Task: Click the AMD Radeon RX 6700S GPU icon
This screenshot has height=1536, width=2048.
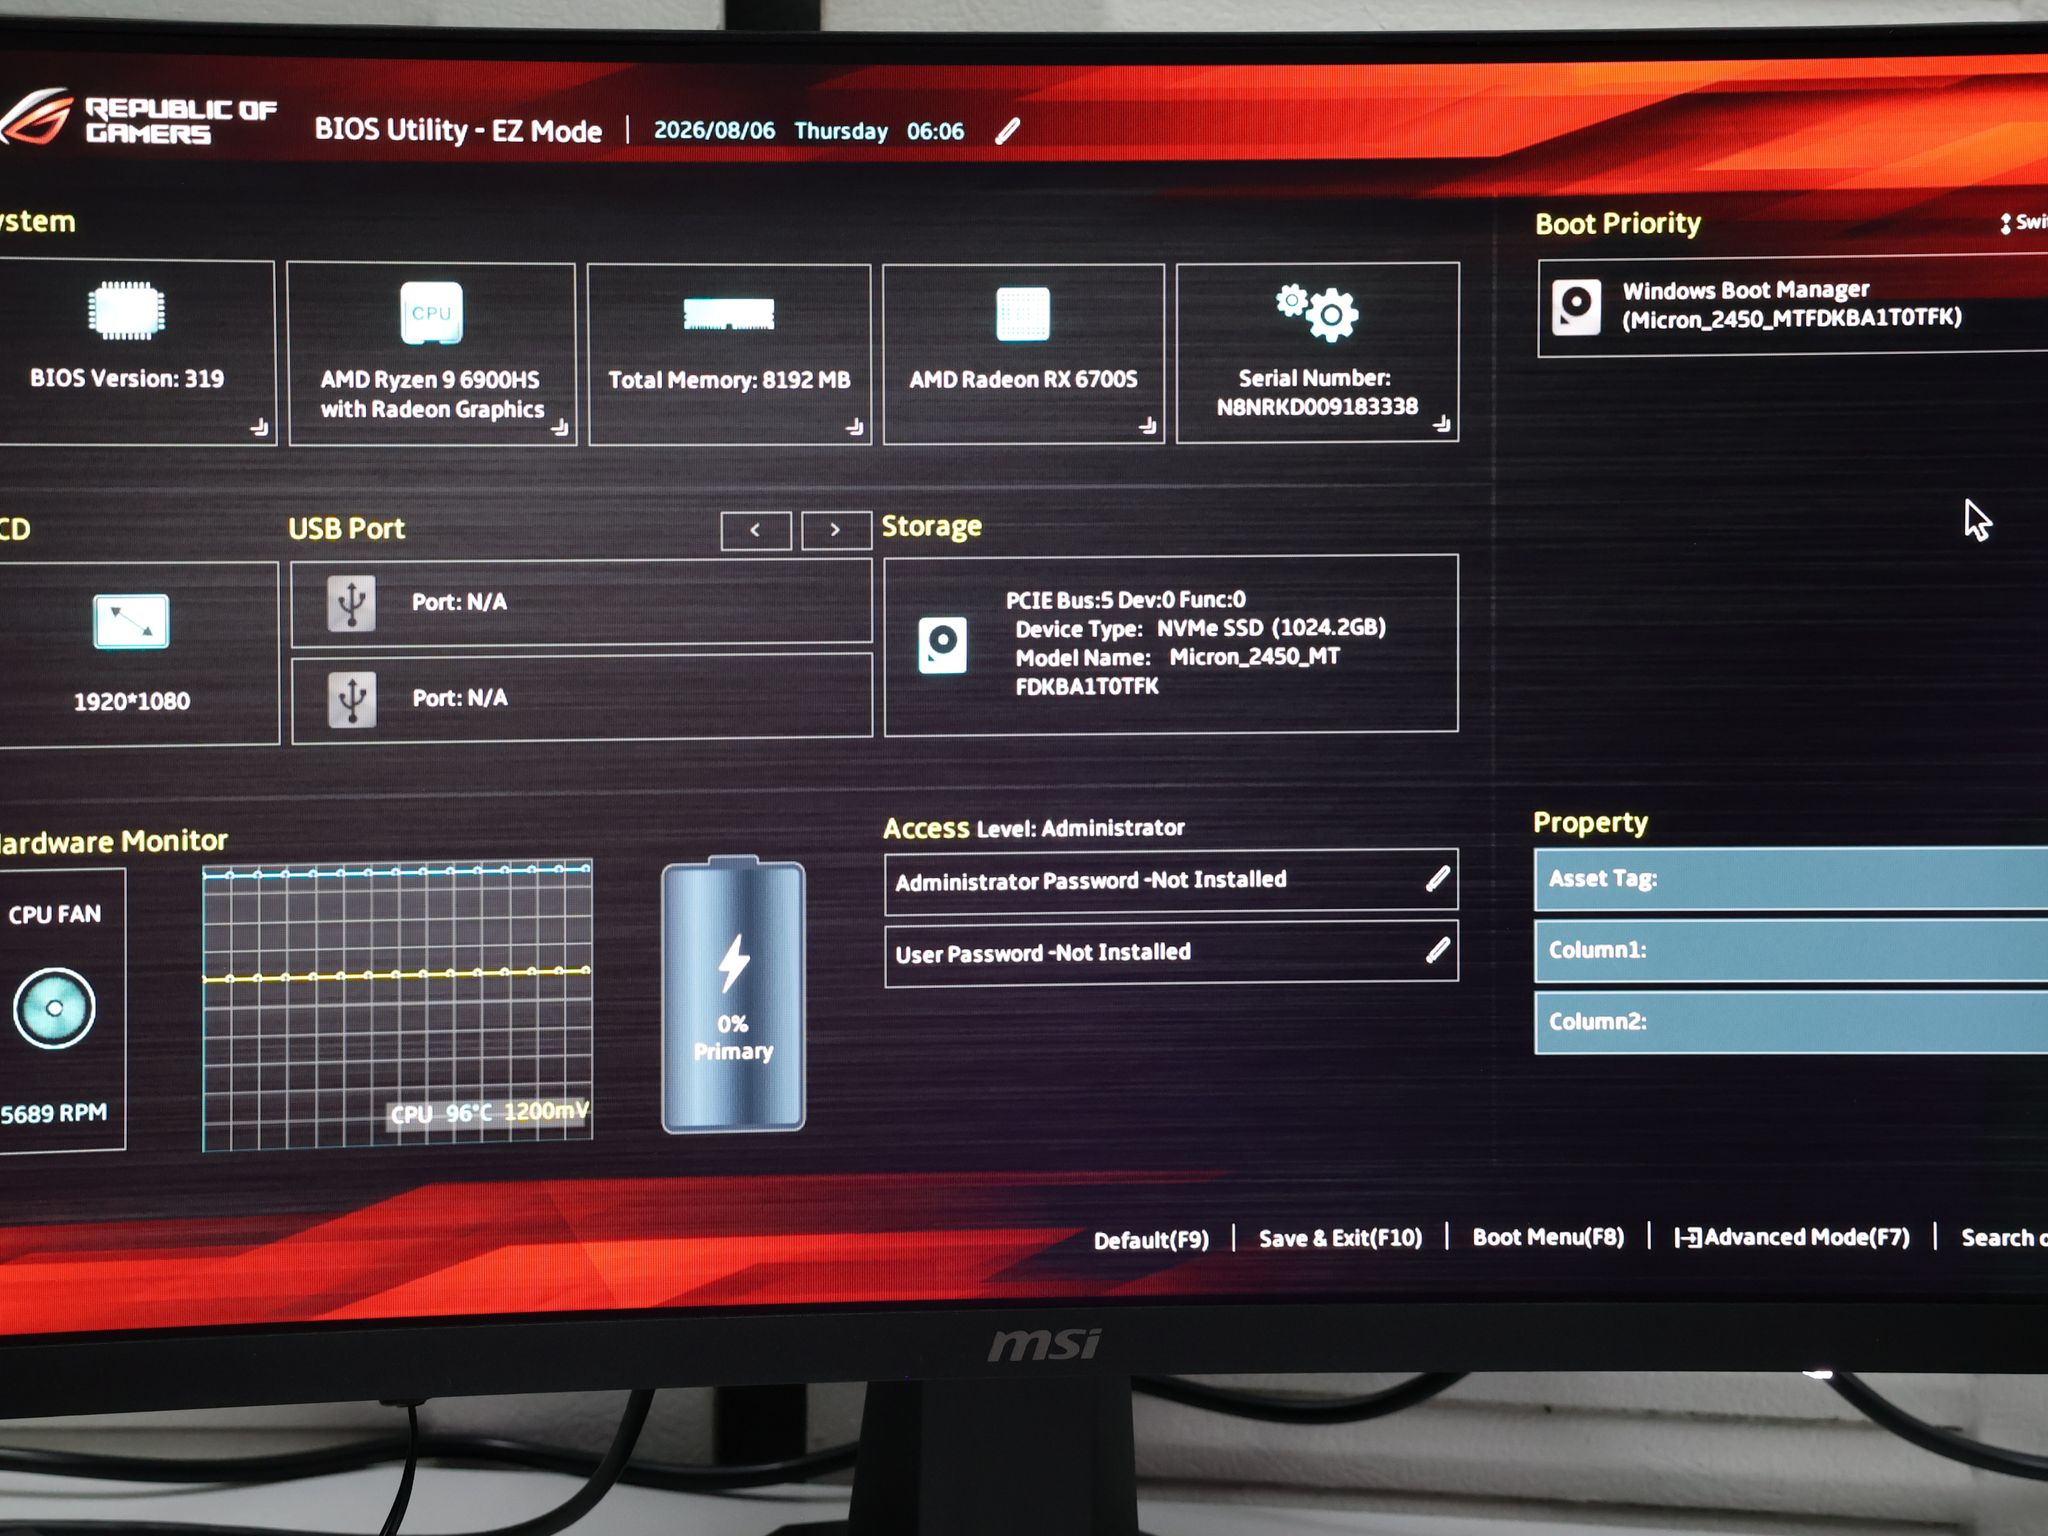Action: pos(1023,314)
